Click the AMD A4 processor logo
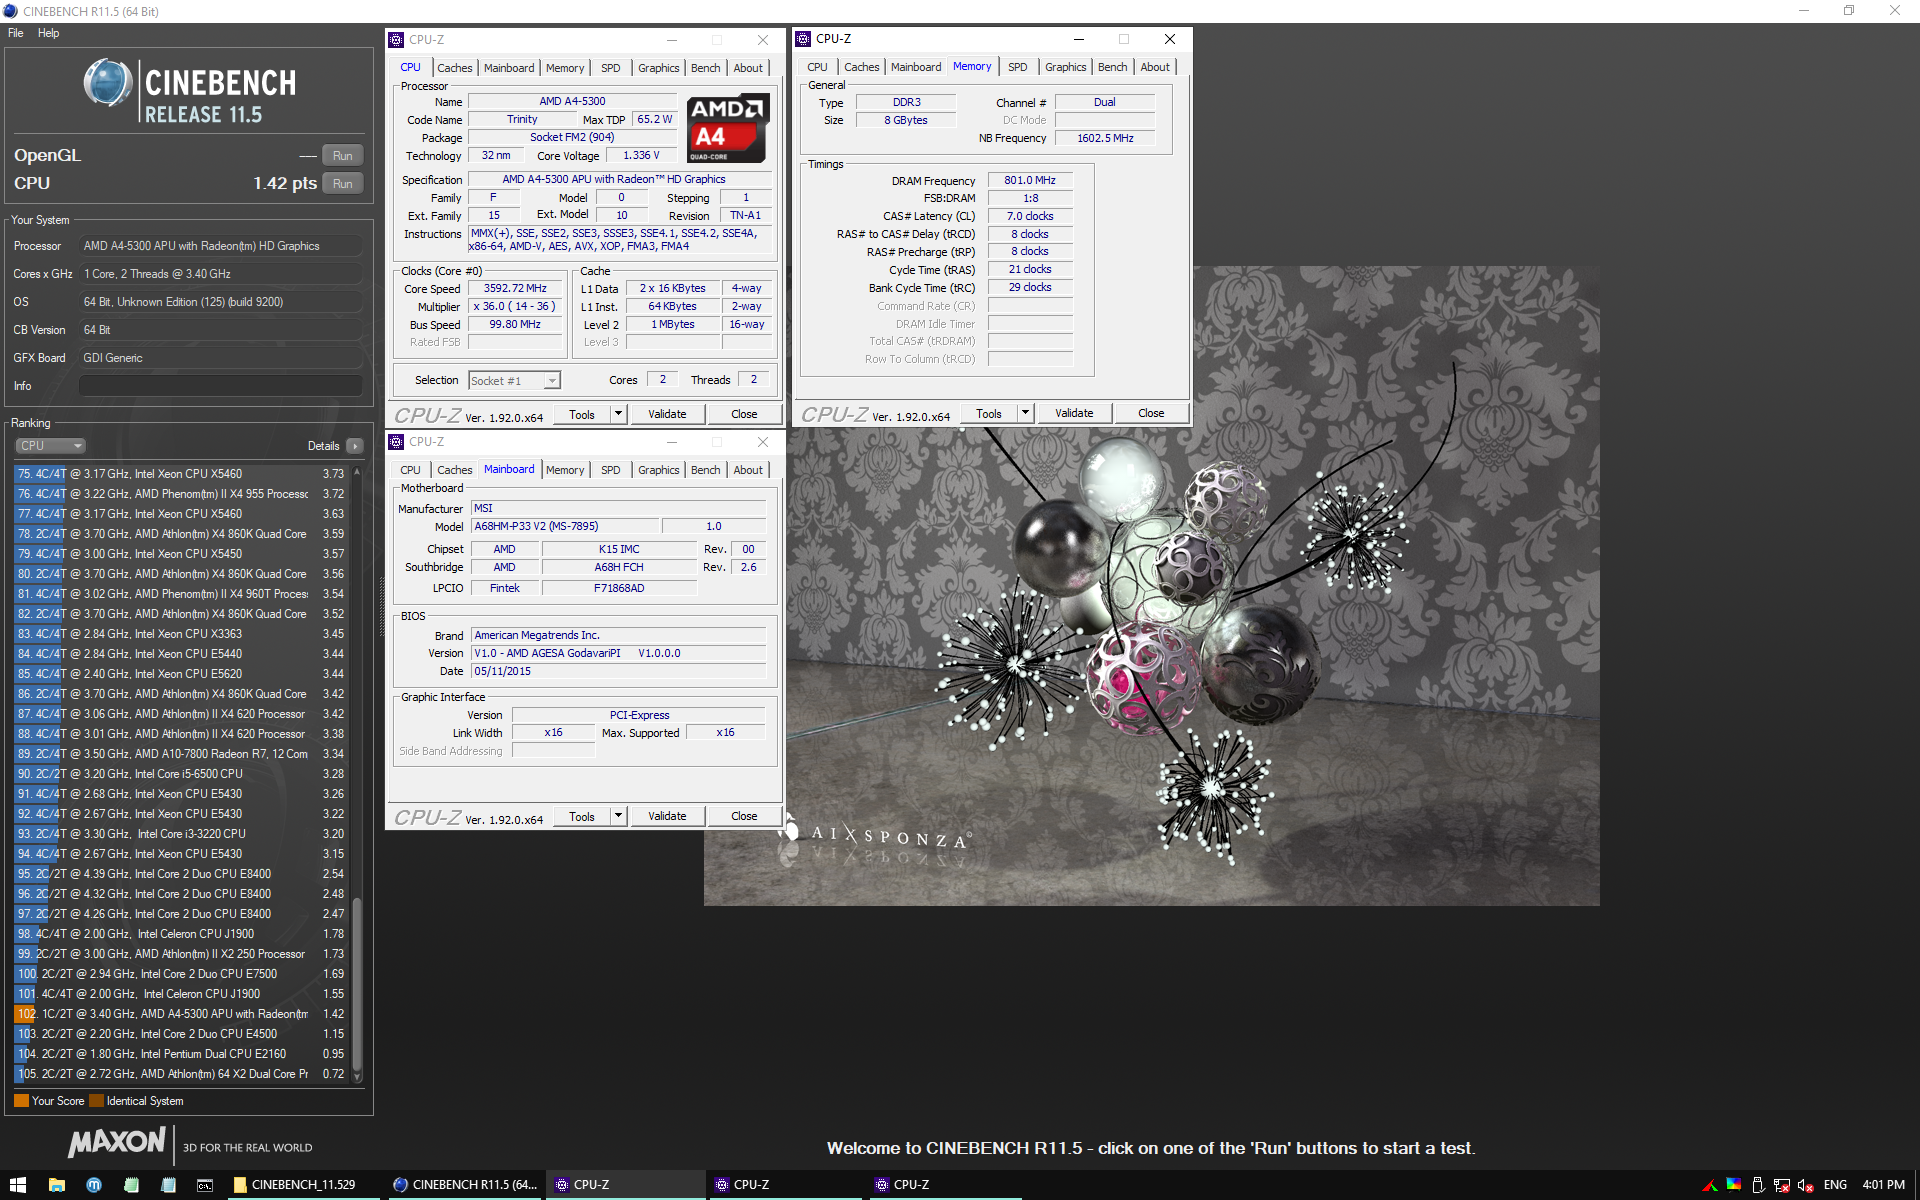This screenshot has height=1200, width=1920. tap(728, 129)
